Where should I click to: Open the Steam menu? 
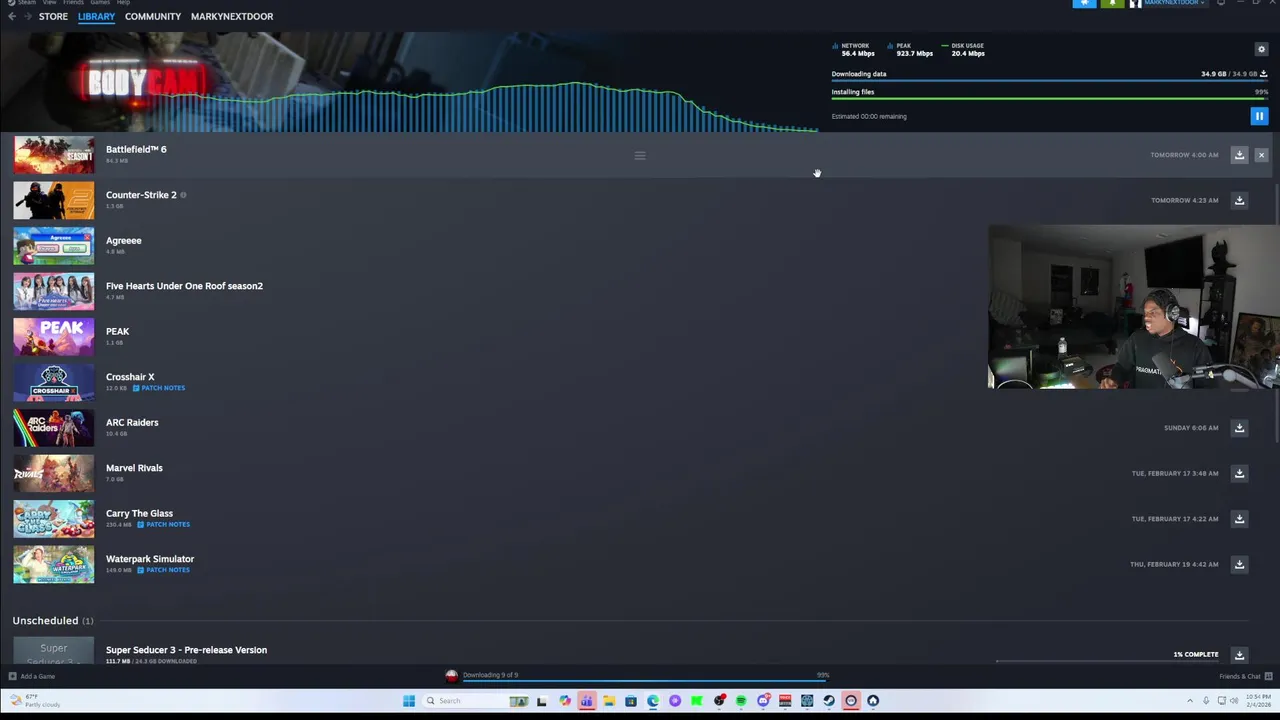(x=27, y=3)
